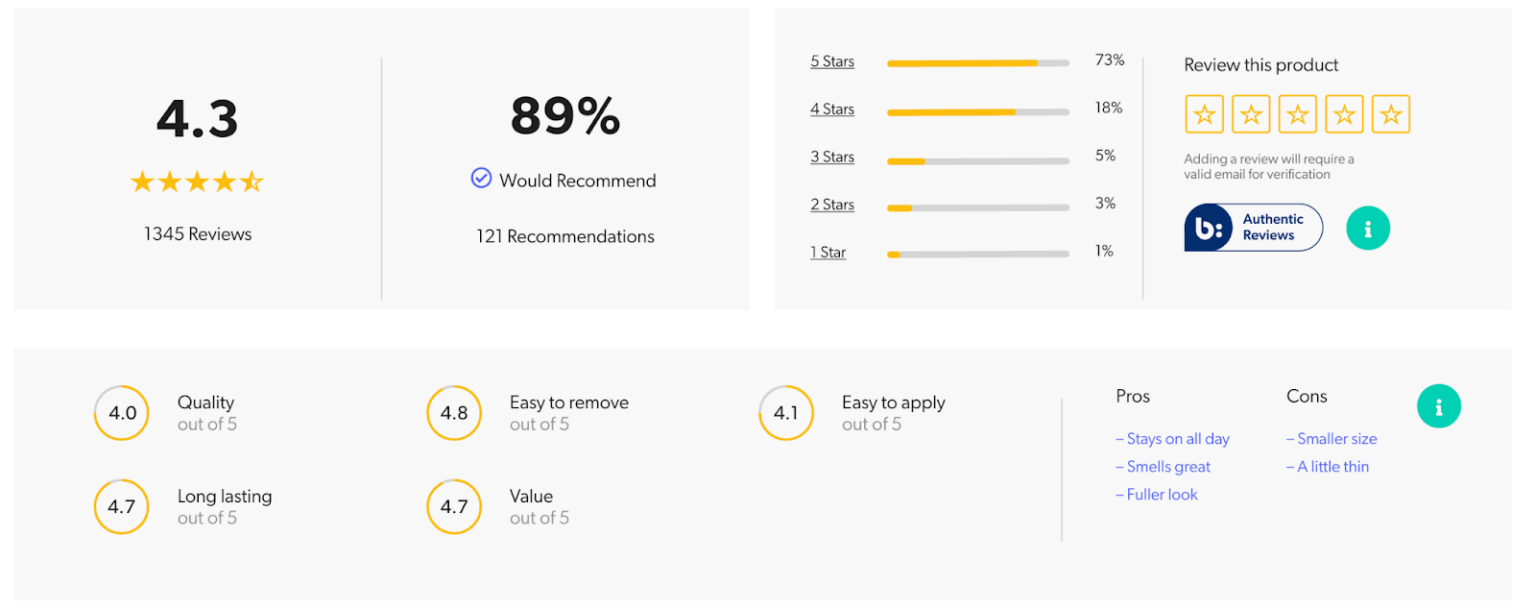Open the Pros section header
1536x609 pixels.
coord(1132,396)
